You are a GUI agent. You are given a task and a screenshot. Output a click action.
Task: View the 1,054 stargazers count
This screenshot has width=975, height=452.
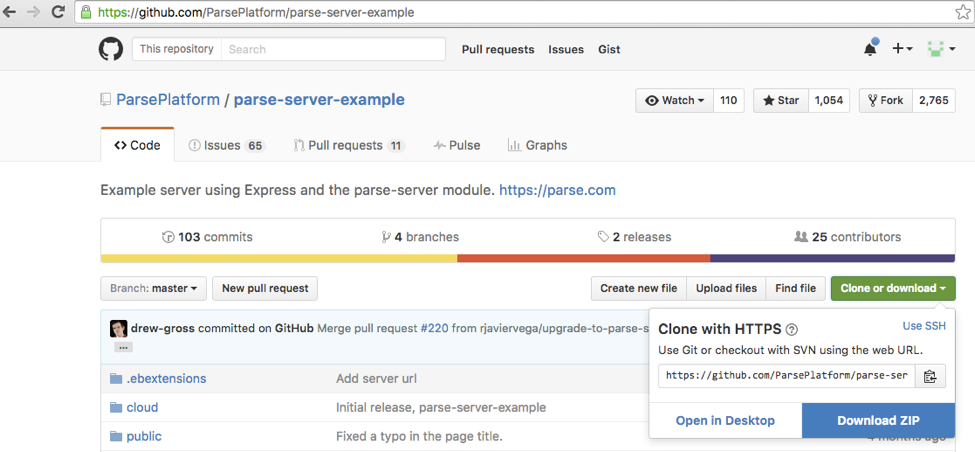pyautogui.click(x=828, y=101)
